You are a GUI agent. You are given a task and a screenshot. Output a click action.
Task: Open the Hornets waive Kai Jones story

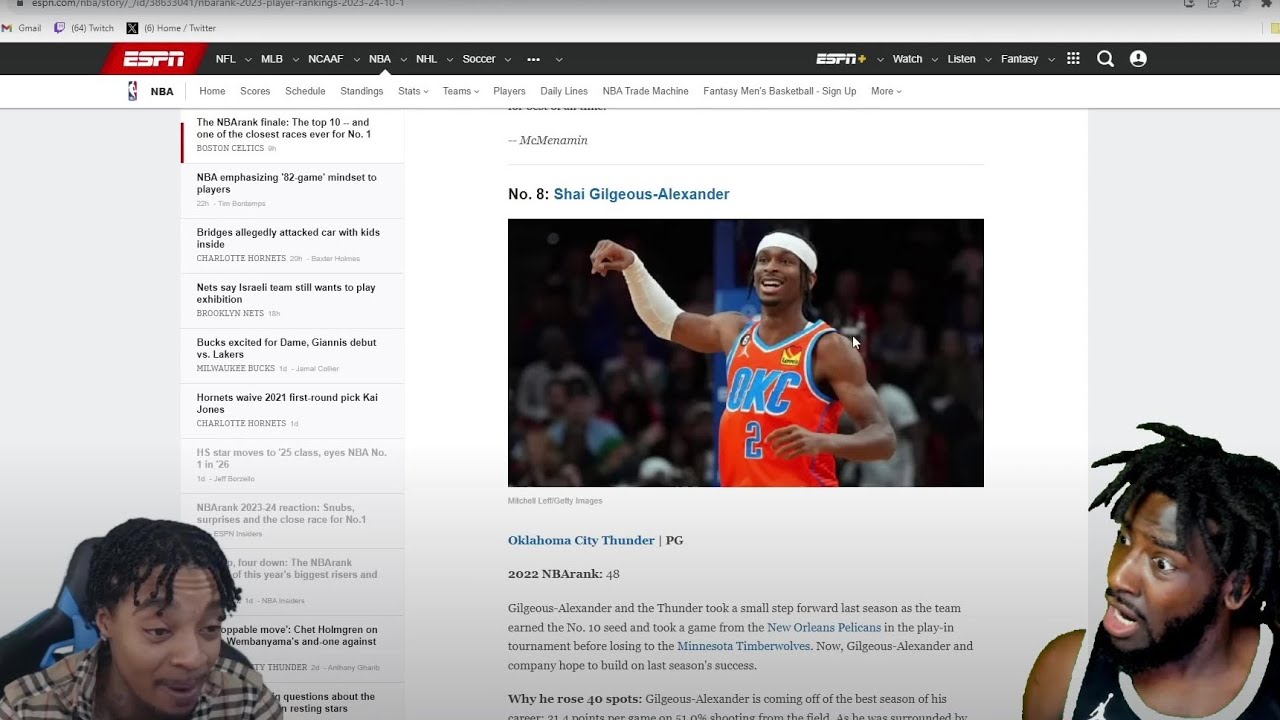pyautogui.click(x=287, y=403)
